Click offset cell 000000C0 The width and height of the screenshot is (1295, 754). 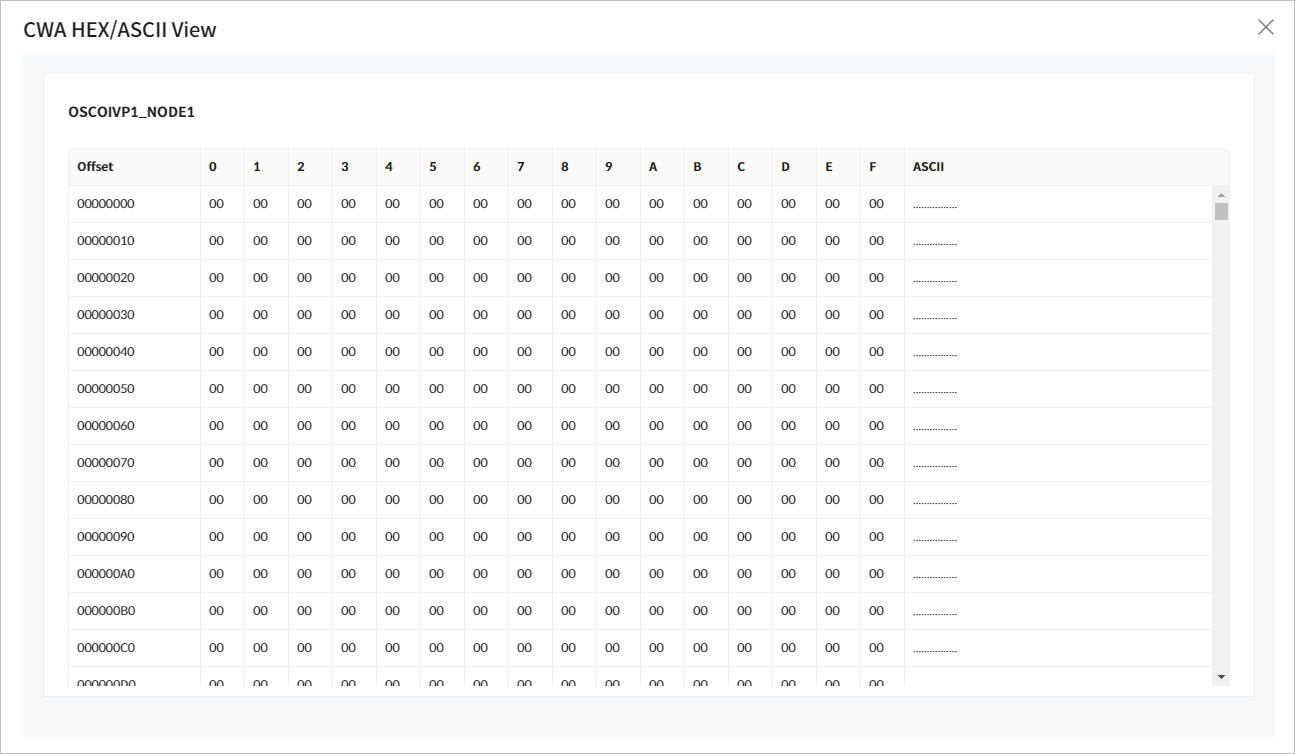pyautogui.click(x=106, y=648)
